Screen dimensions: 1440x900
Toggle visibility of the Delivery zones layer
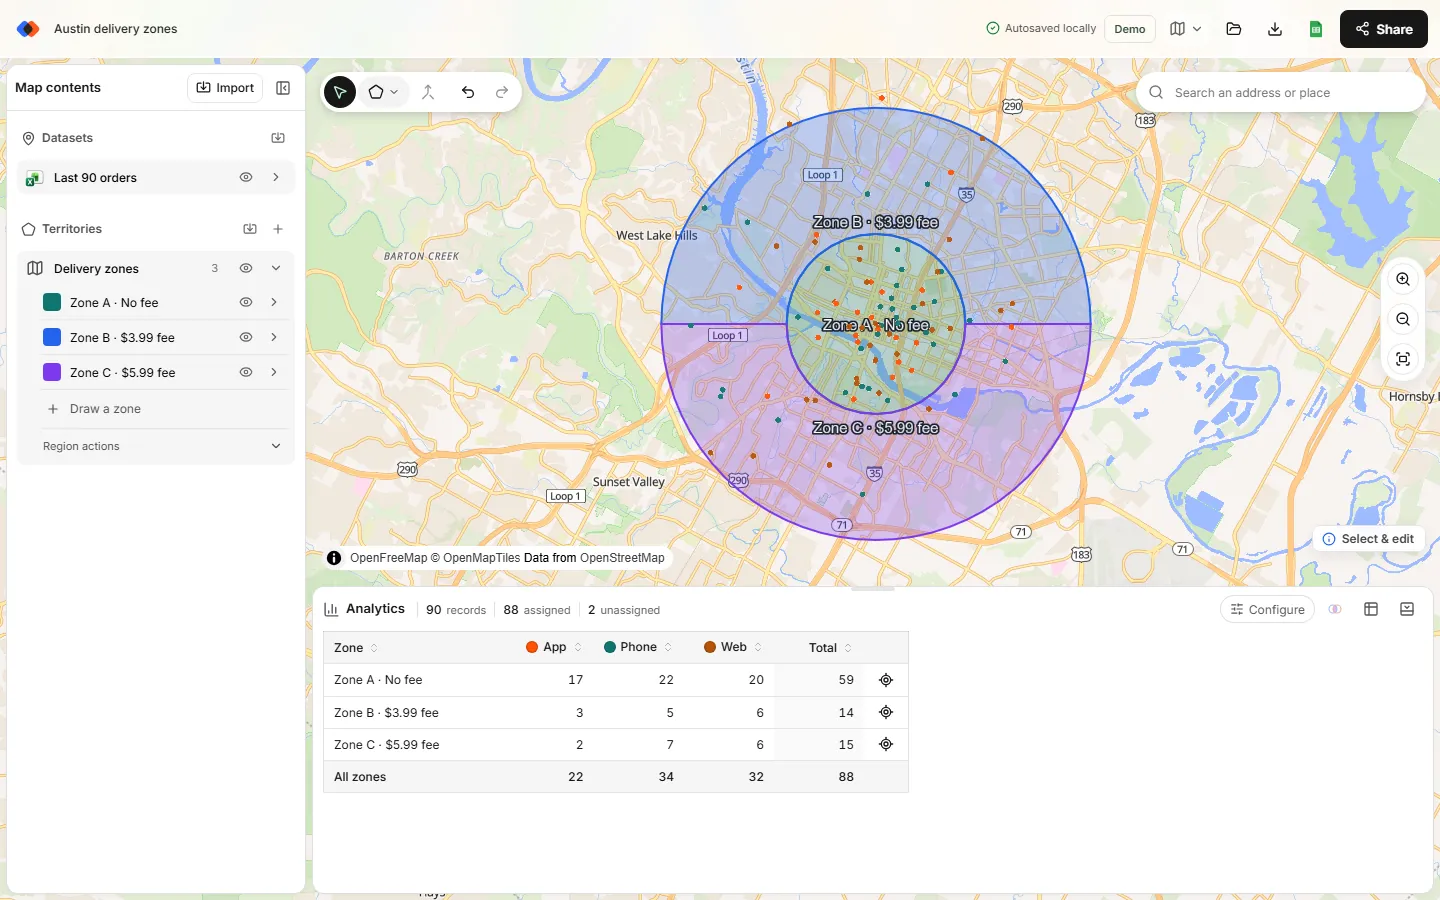point(246,268)
